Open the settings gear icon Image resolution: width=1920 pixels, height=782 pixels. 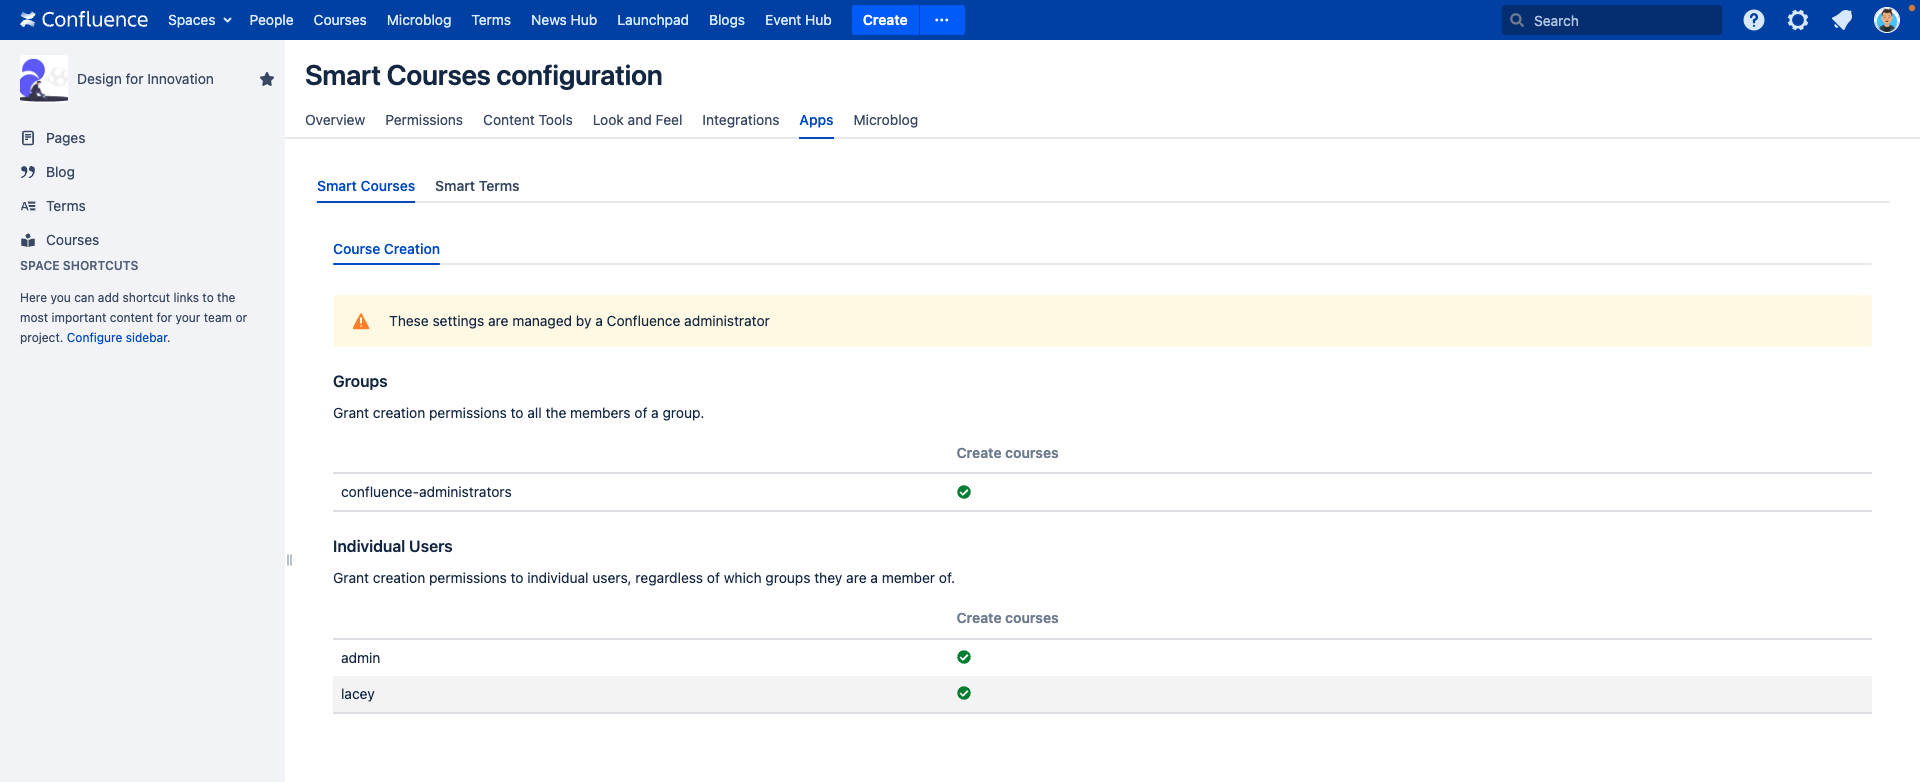(x=1798, y=20)
